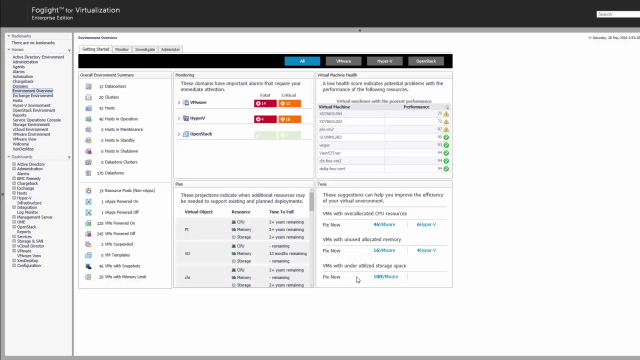The height and width of the screenshot is (360, 640).
Task: Click the Datastores icon
Action: tap(89, 173)
